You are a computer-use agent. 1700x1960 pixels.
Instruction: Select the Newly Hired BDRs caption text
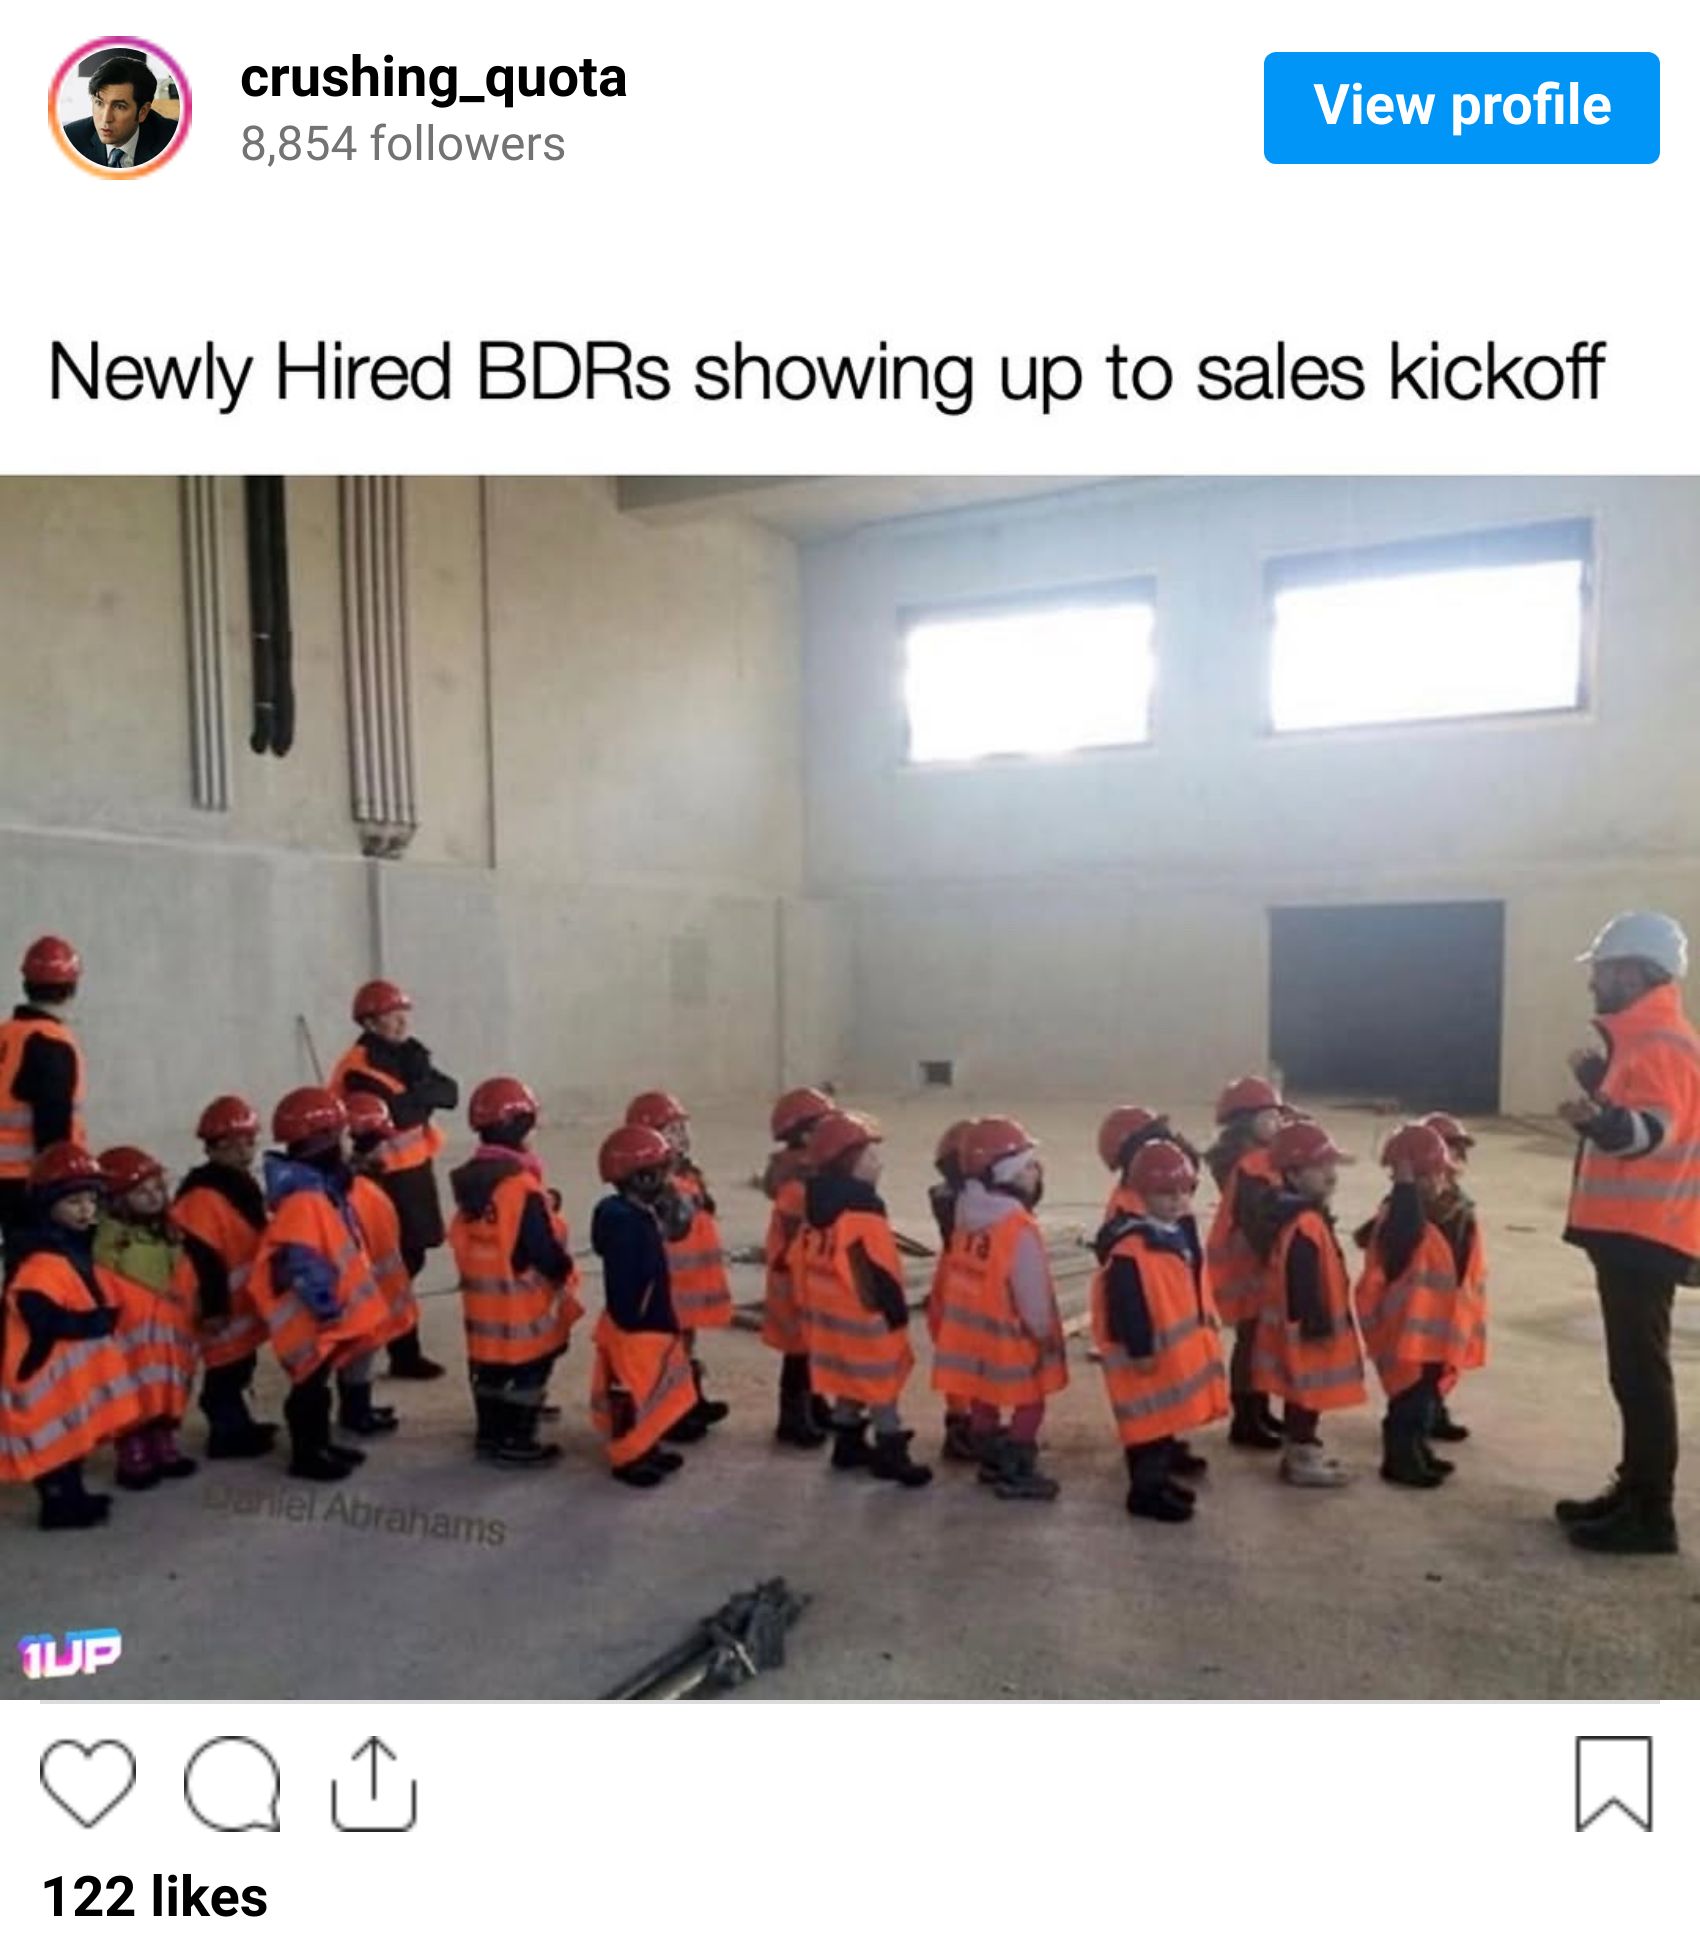pos(826,373)
